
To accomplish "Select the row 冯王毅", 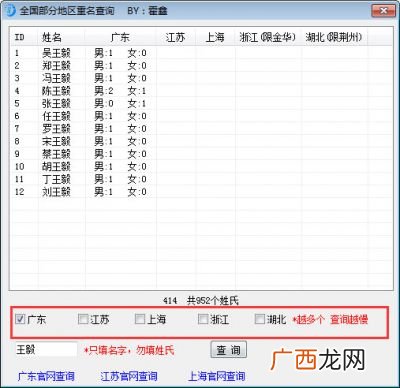I will point(202,78).
